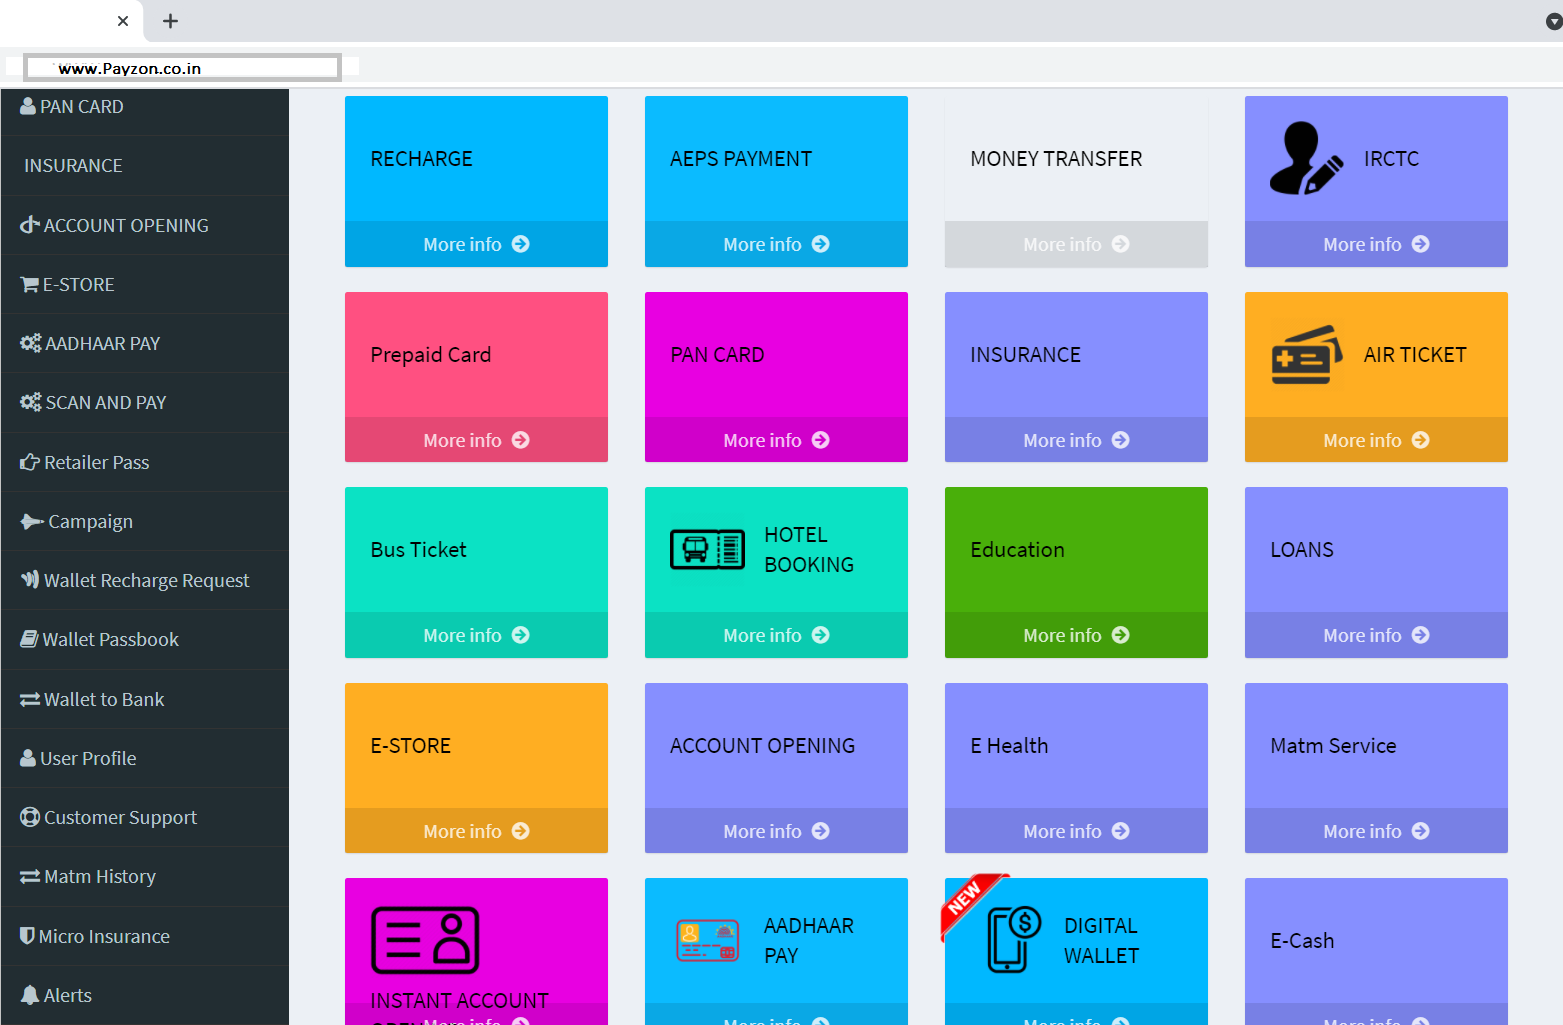Click the HOTEL BOOKING ticket icon
This screenshot has height=1025, width=1563.
707,550
